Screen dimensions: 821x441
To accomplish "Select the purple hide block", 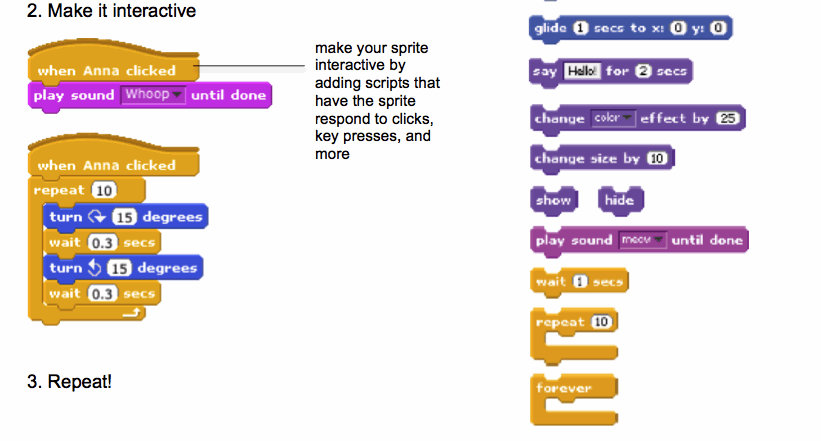I will pyautogui.click(x=619, y=200).
